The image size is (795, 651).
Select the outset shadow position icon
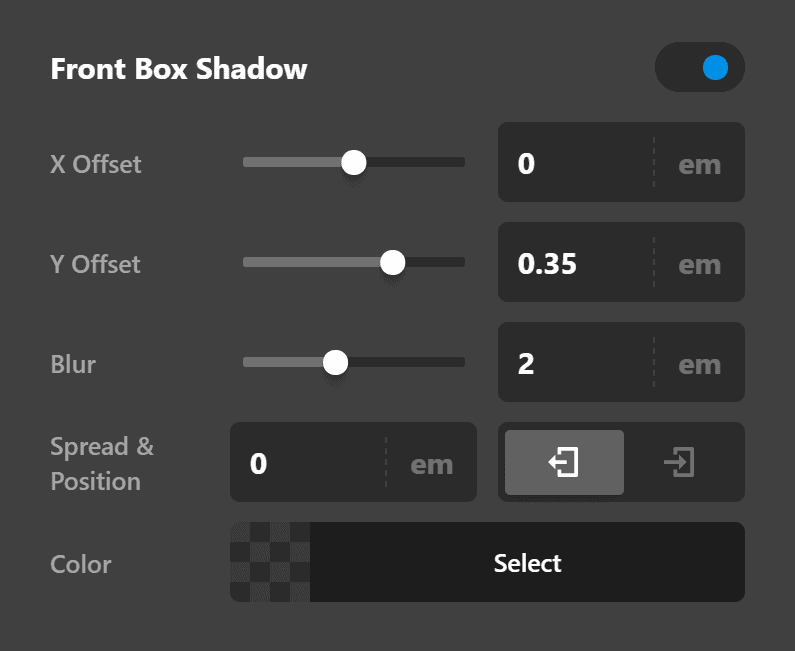pyautogui.click(x=564, y=462)
